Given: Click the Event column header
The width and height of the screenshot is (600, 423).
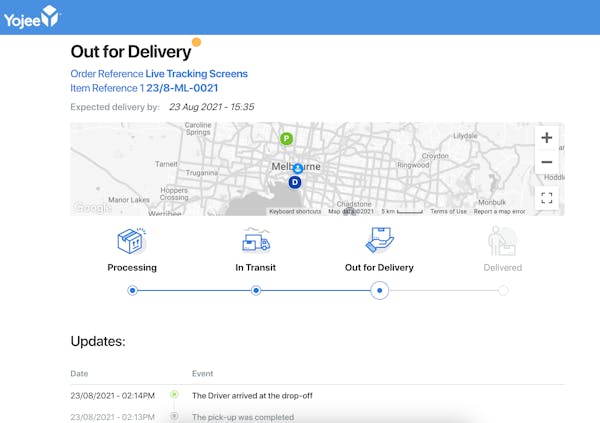Looking at the screenshot, I should [x=202, y=374].
